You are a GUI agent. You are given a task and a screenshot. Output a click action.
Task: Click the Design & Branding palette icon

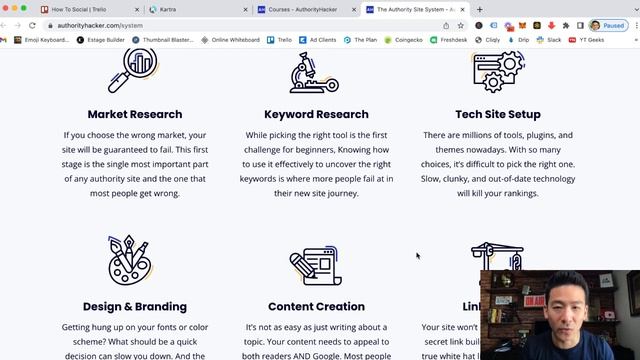(130, 260)
